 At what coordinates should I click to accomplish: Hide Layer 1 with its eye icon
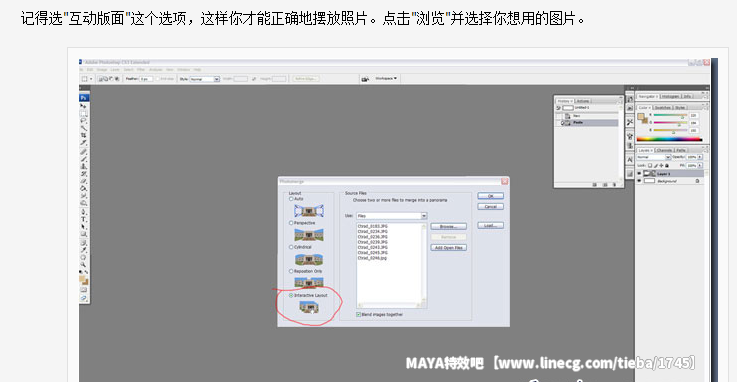click(639, 173)
